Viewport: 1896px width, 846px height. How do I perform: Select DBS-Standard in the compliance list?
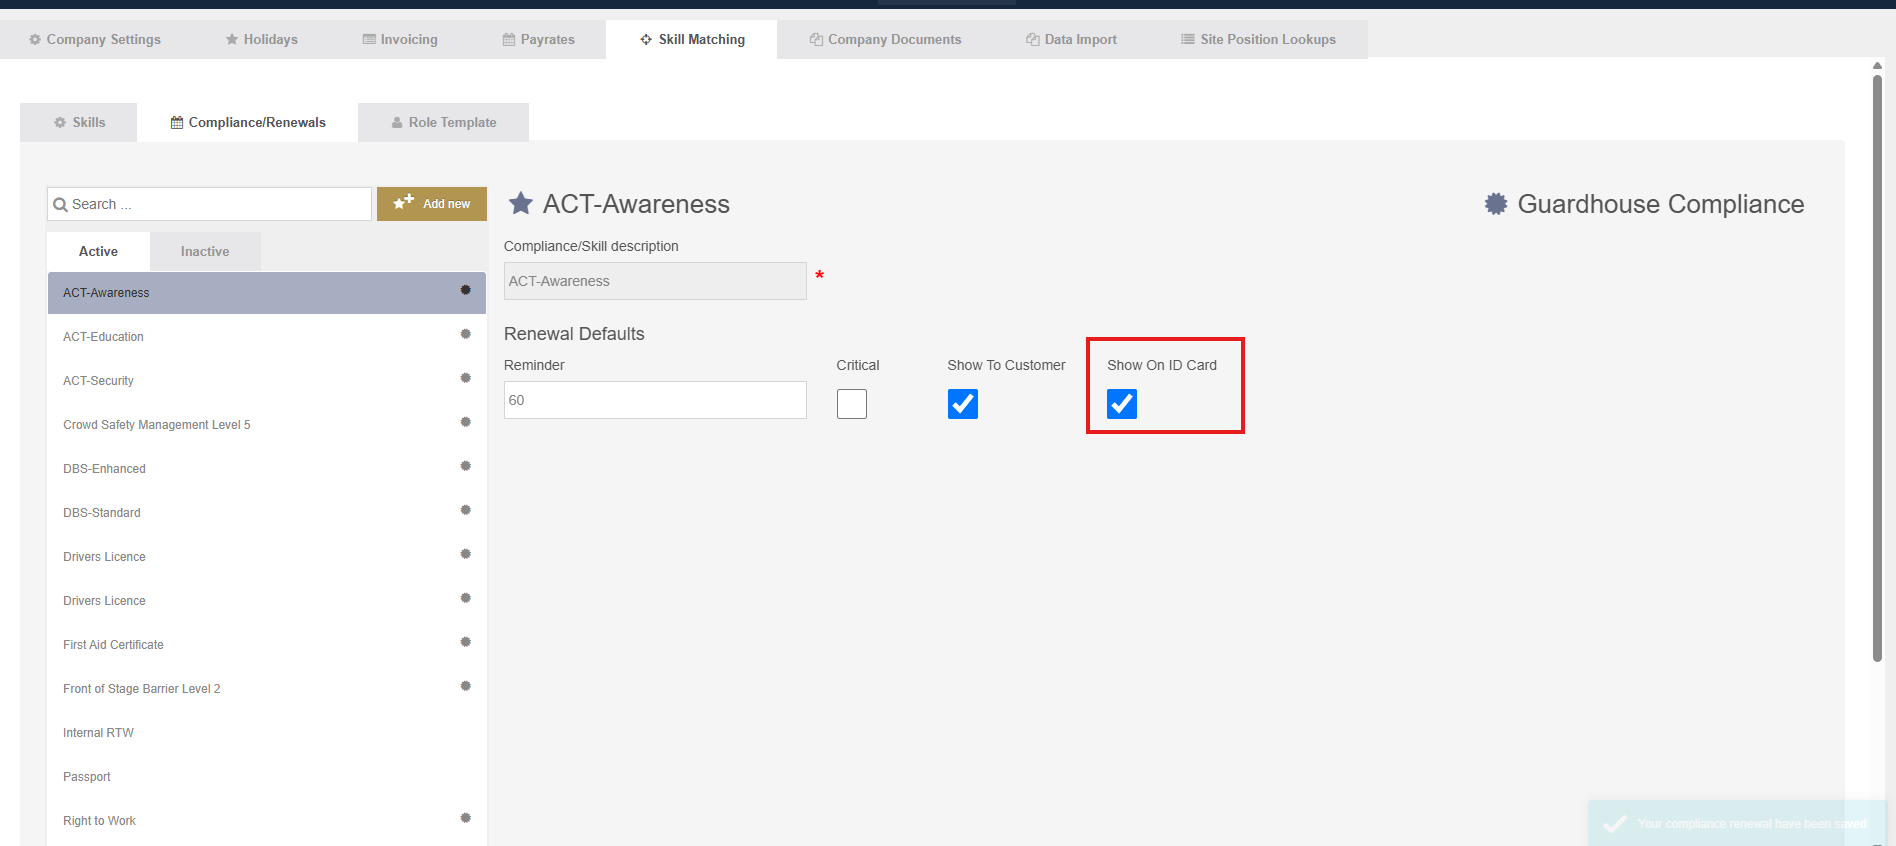tap(102, 513)
